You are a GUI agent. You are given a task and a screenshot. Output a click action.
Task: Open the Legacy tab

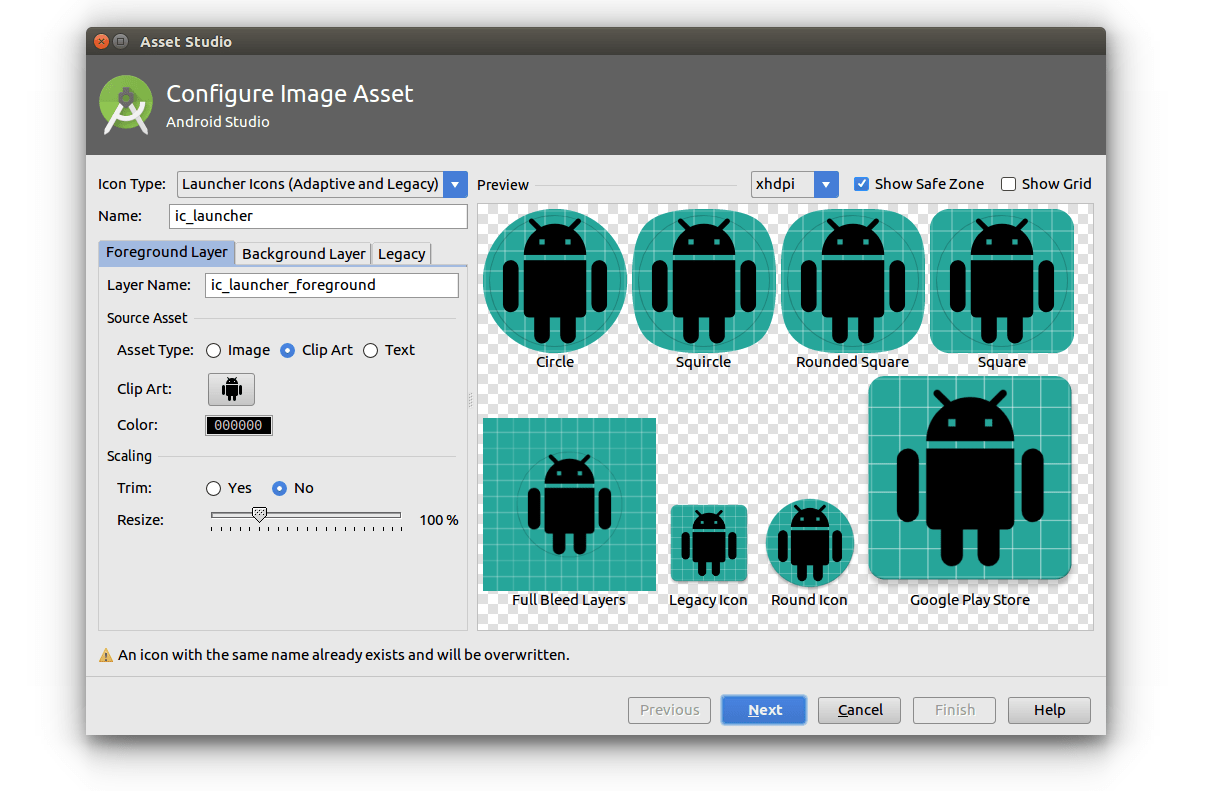click(x=400, y=254)
